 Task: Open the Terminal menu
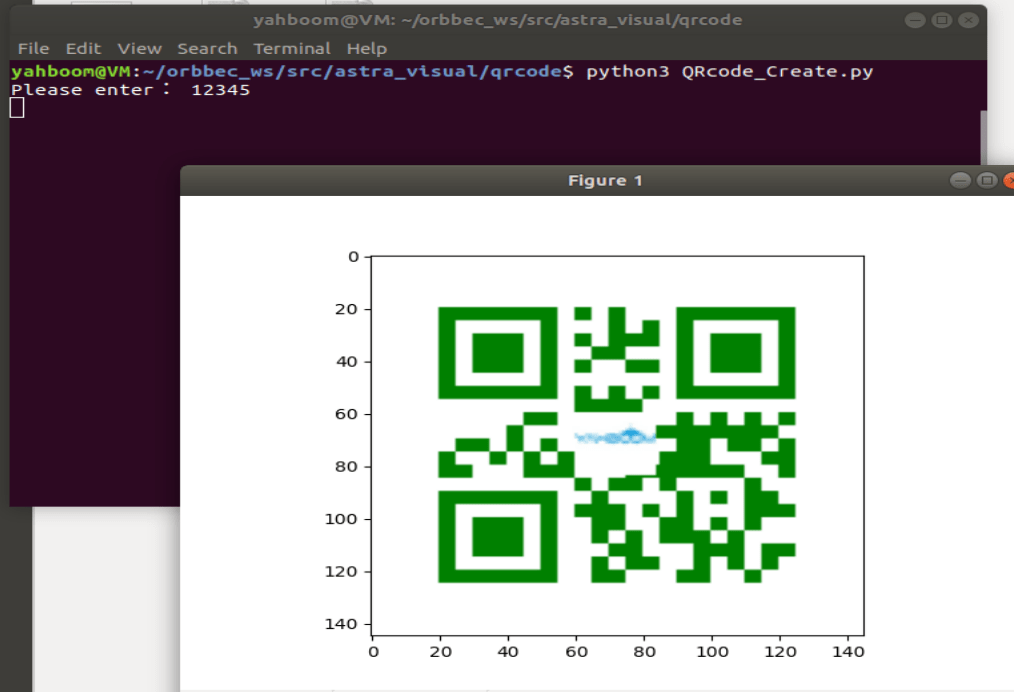point(292,49)
